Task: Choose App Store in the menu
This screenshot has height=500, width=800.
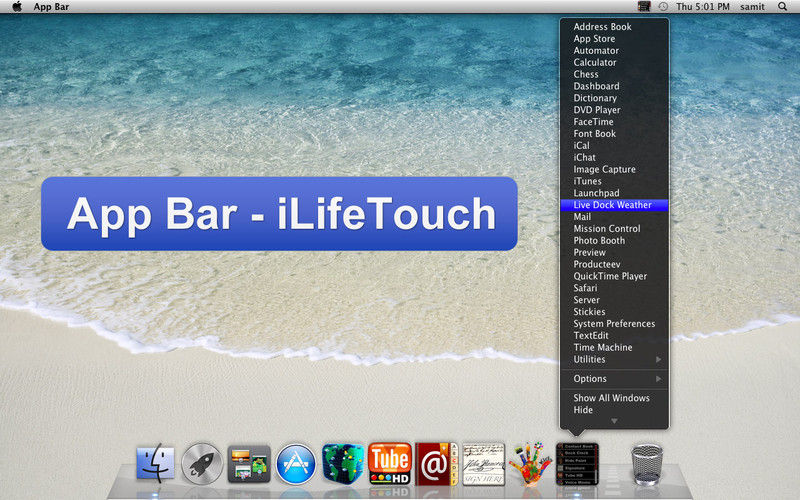Action: [x=614, y=39]
